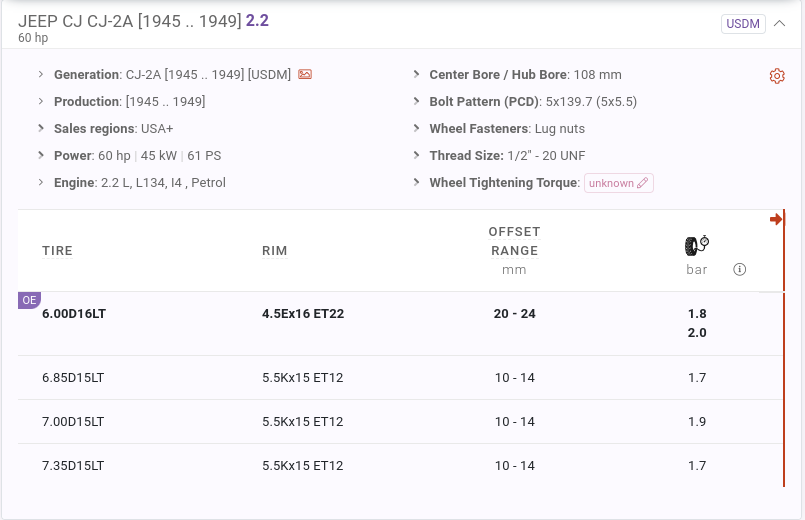Screen dimensions: 805x520
Task: Click the pencil edit icon beside unknown
Action: 642,183
